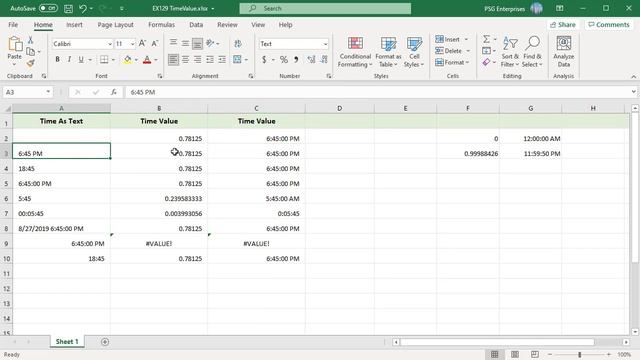Open the Number Format dropdown showing Text

325,44
